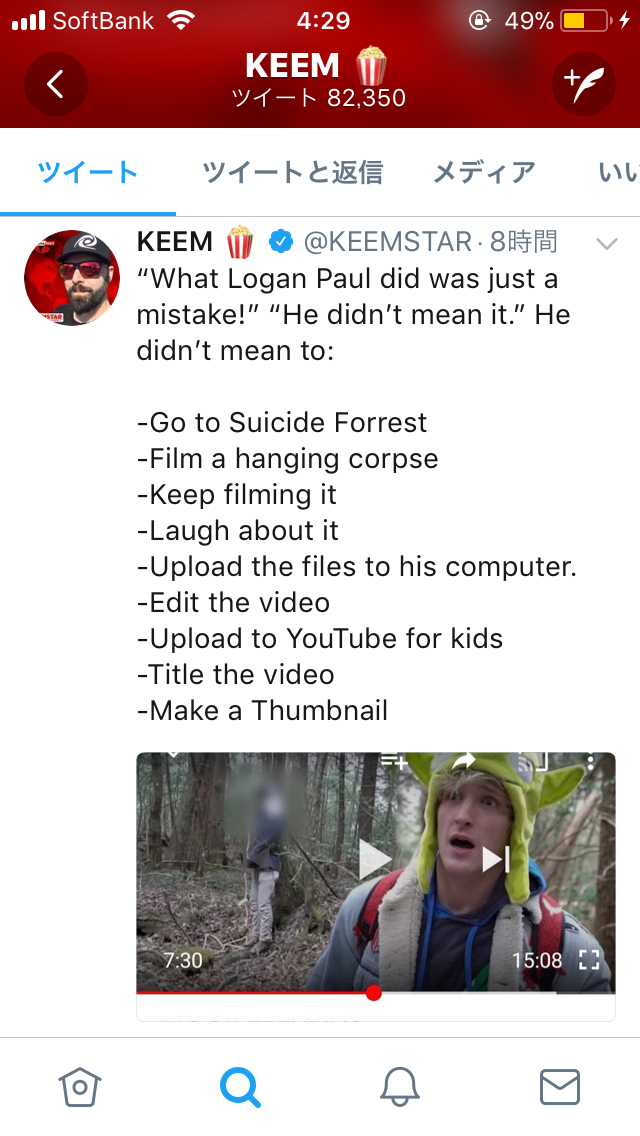Open the Messages envelope tab
The width and height of the screenshot is (640, 1136).
point(560,1087)
